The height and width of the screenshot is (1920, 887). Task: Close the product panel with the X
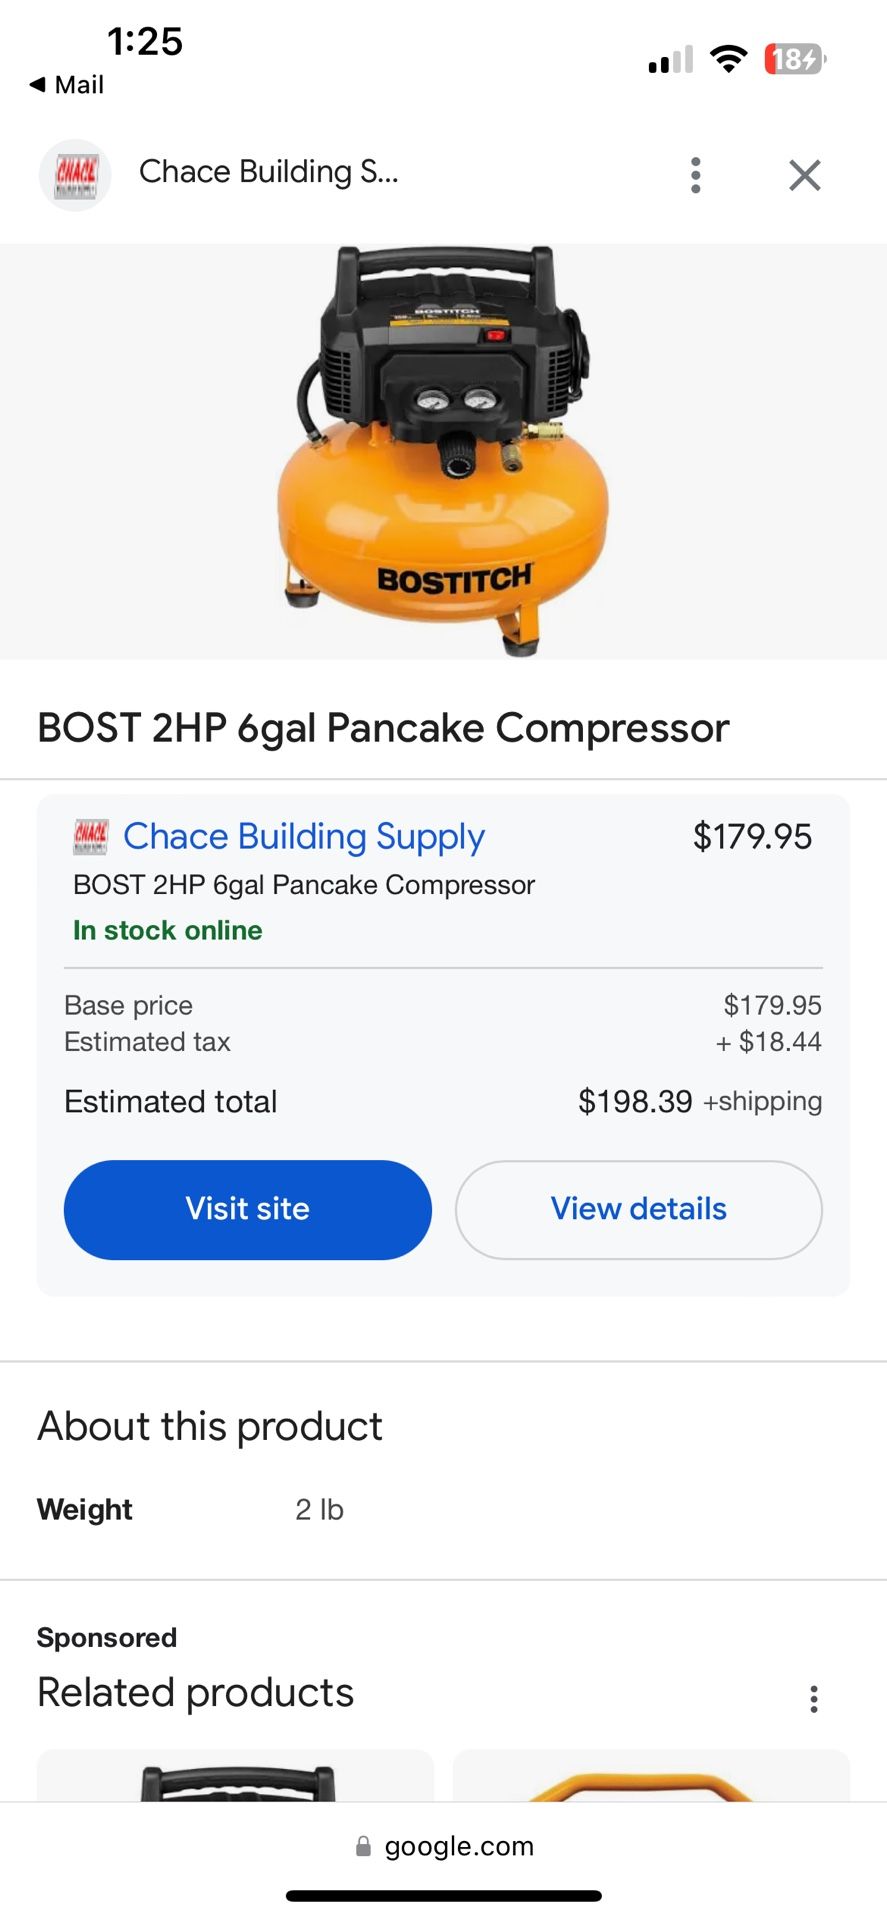(x=804, y=175)
